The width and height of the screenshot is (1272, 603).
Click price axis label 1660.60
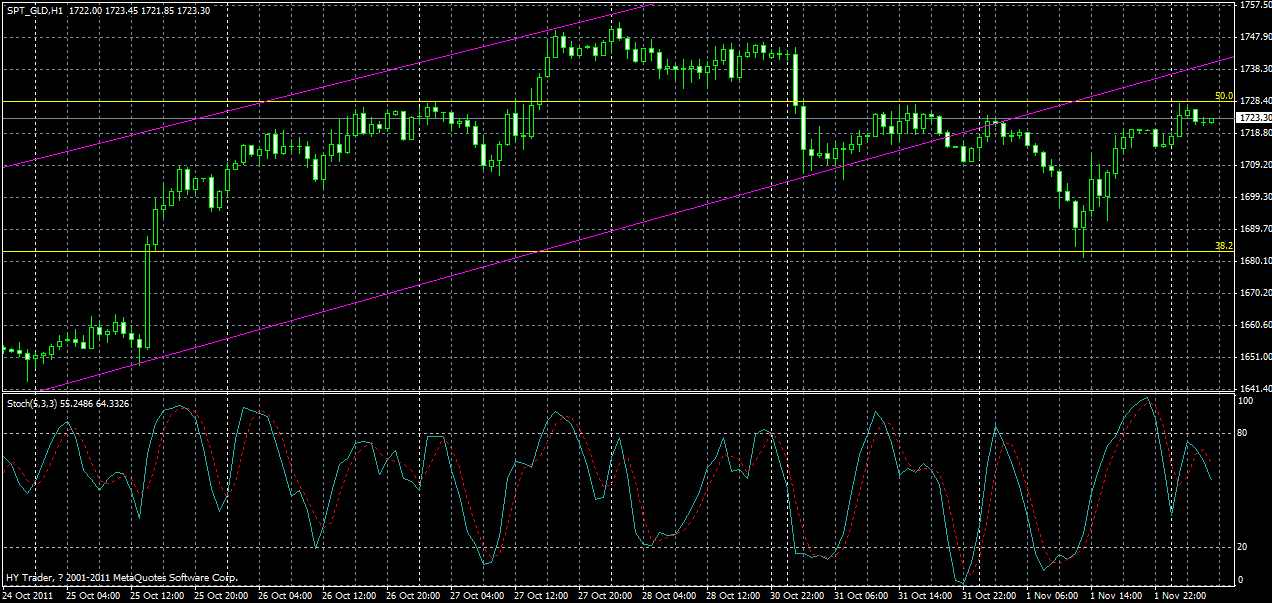[1256, 325]
